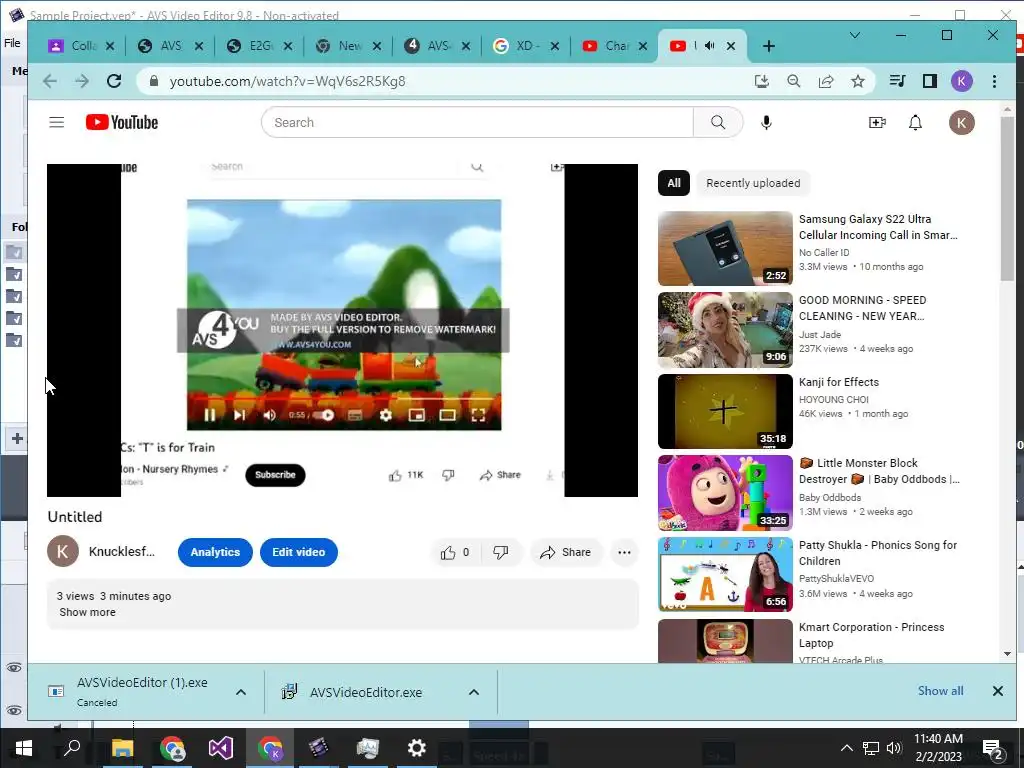Switch to the XD Google tab
This screenshot has height=768, width=1024.
(x=527, y=46)
